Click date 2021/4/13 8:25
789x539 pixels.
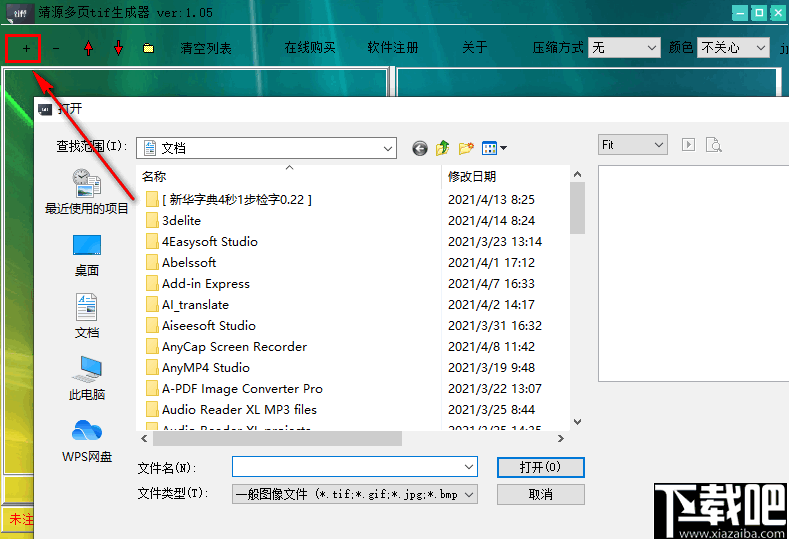point(491,200)
